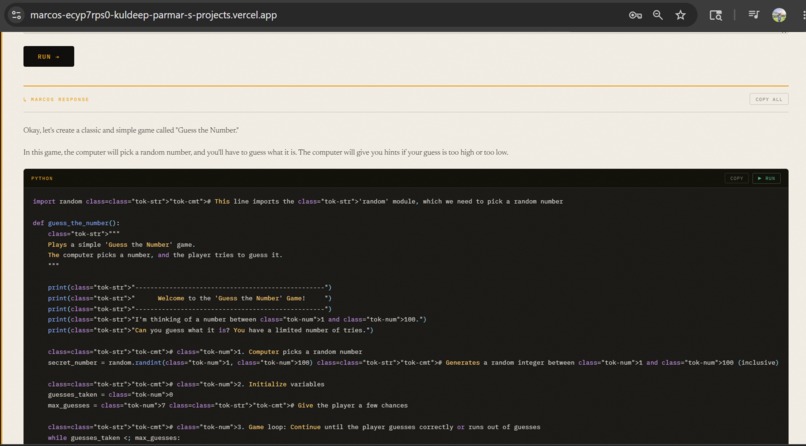The image size is (806, 446).
Task: Click the 'import random' code line
Action: coord(298,201)
